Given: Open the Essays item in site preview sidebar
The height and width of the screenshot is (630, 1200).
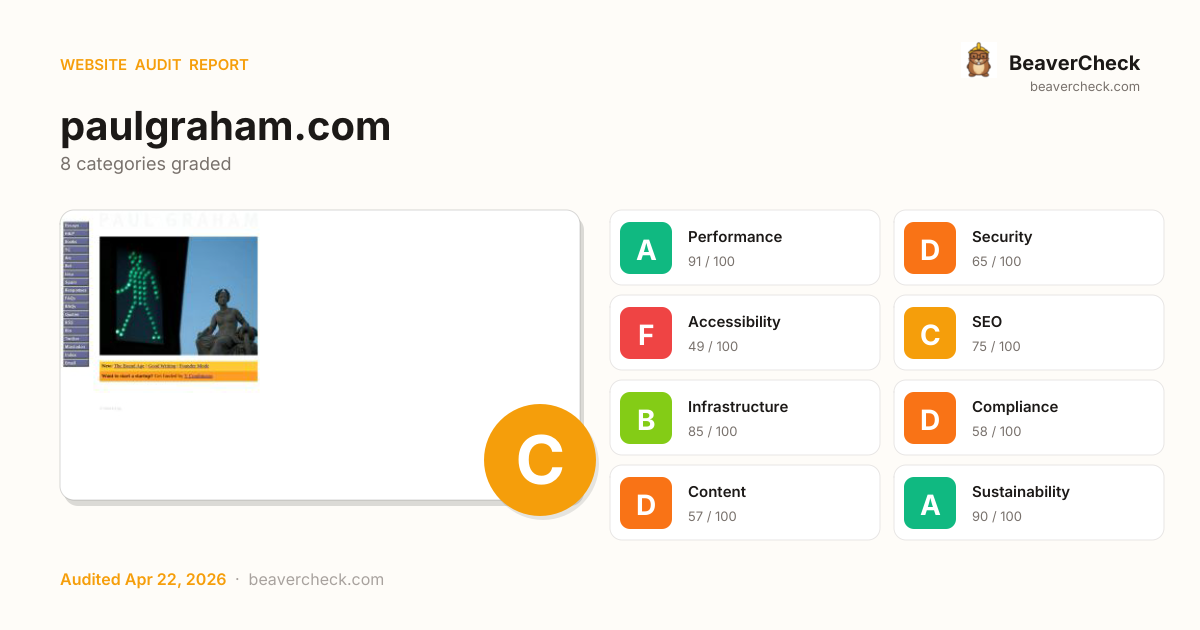Looking at the screenshot, I should pyautogui.click(x=76, y=226).
